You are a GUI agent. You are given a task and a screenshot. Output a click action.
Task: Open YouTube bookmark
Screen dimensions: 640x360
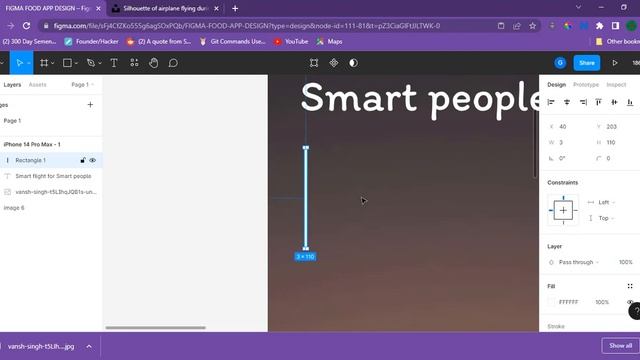point(291,42)
